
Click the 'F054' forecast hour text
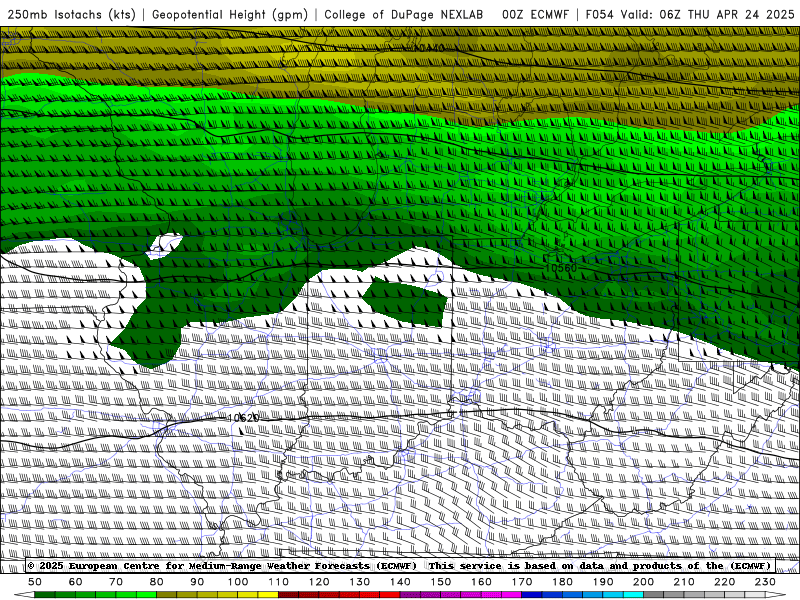599,15
